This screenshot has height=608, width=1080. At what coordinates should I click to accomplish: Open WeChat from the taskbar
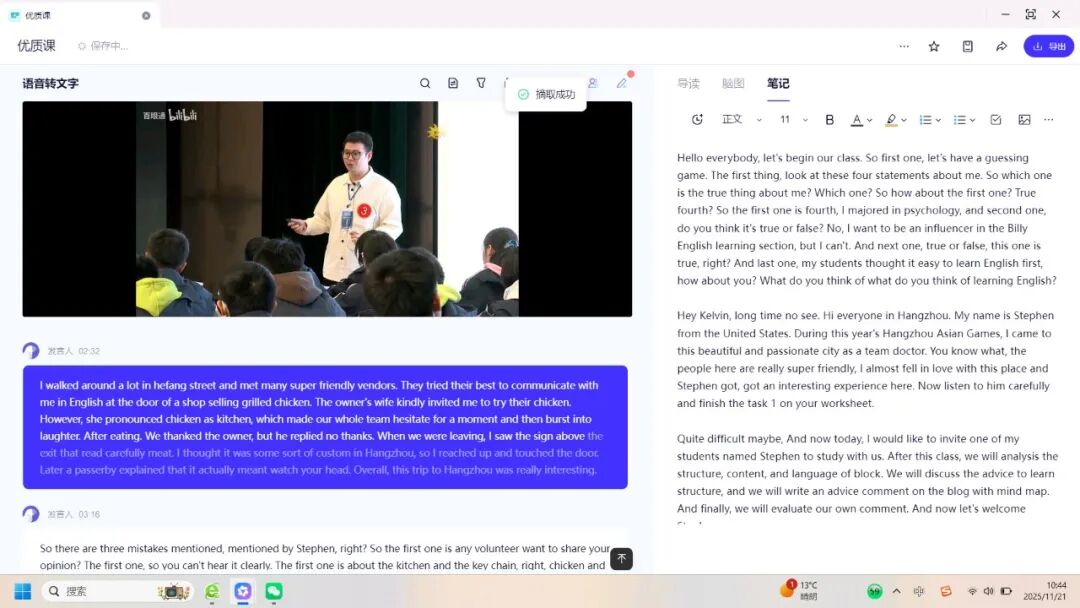coord(273,591)
